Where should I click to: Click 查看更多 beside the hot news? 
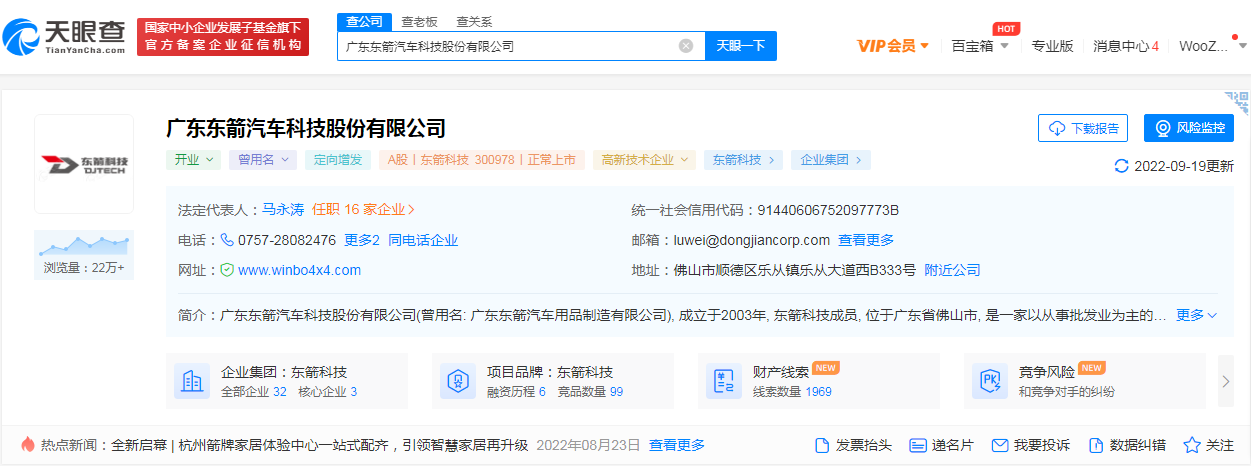(677, 445)
